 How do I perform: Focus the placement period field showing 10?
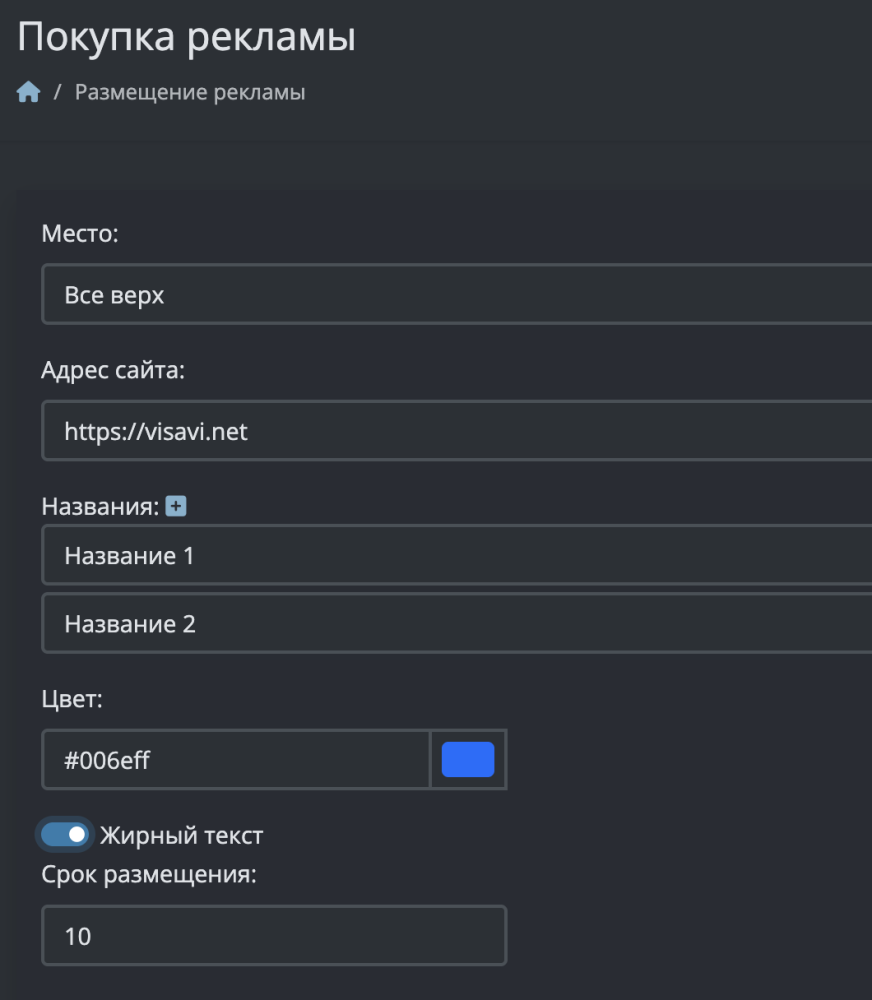(274, 936)
